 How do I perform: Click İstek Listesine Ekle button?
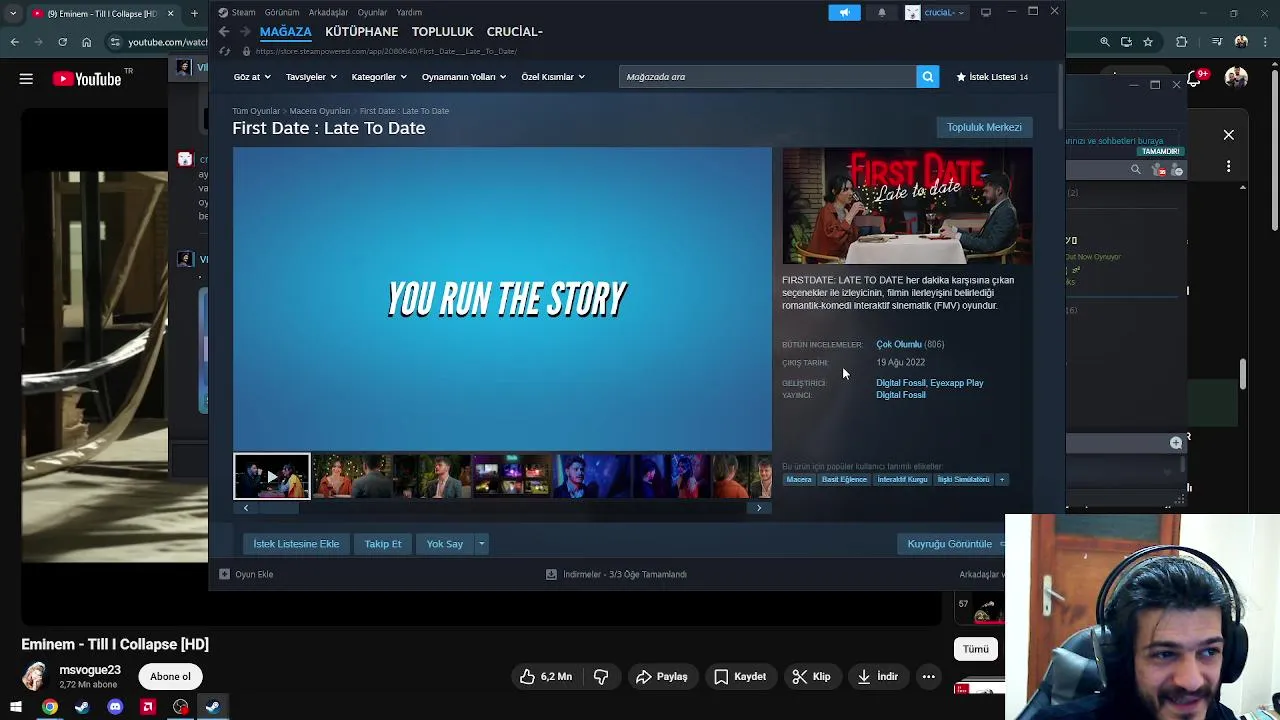pyautogui.click(x=296, y=544)
